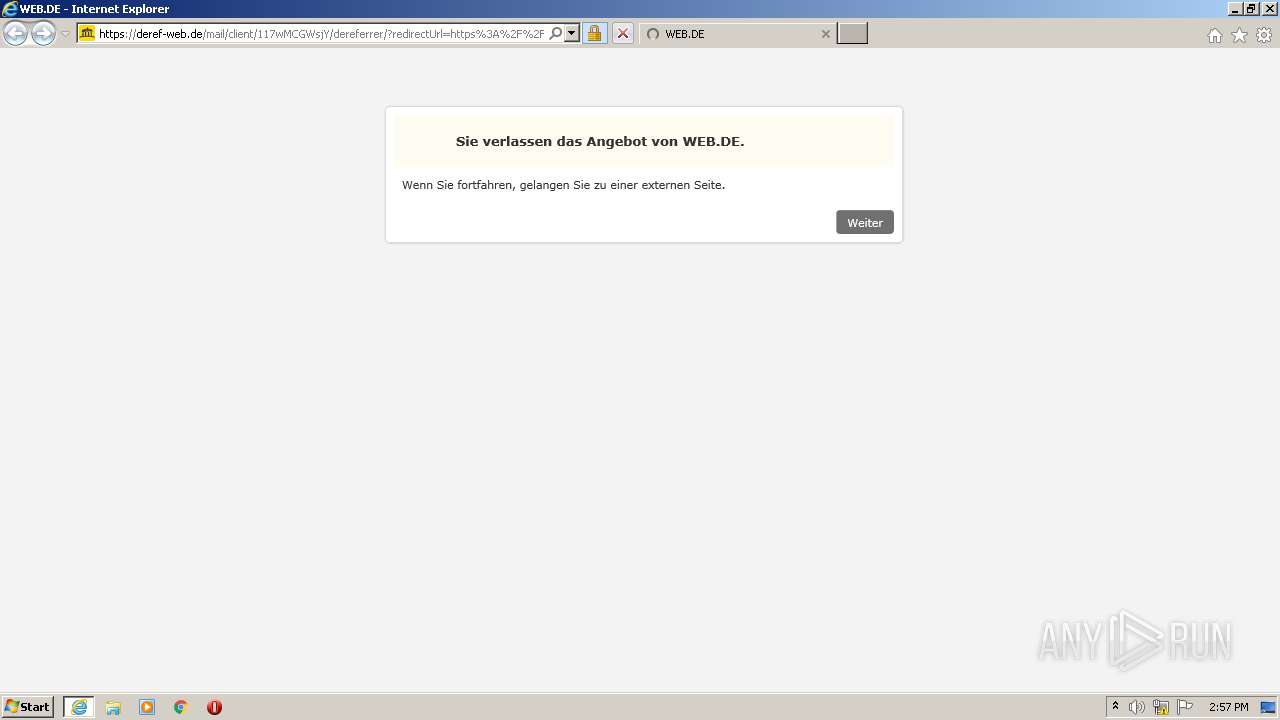Stop loading with the red X button
The image size is (1280, 720).
622,33
